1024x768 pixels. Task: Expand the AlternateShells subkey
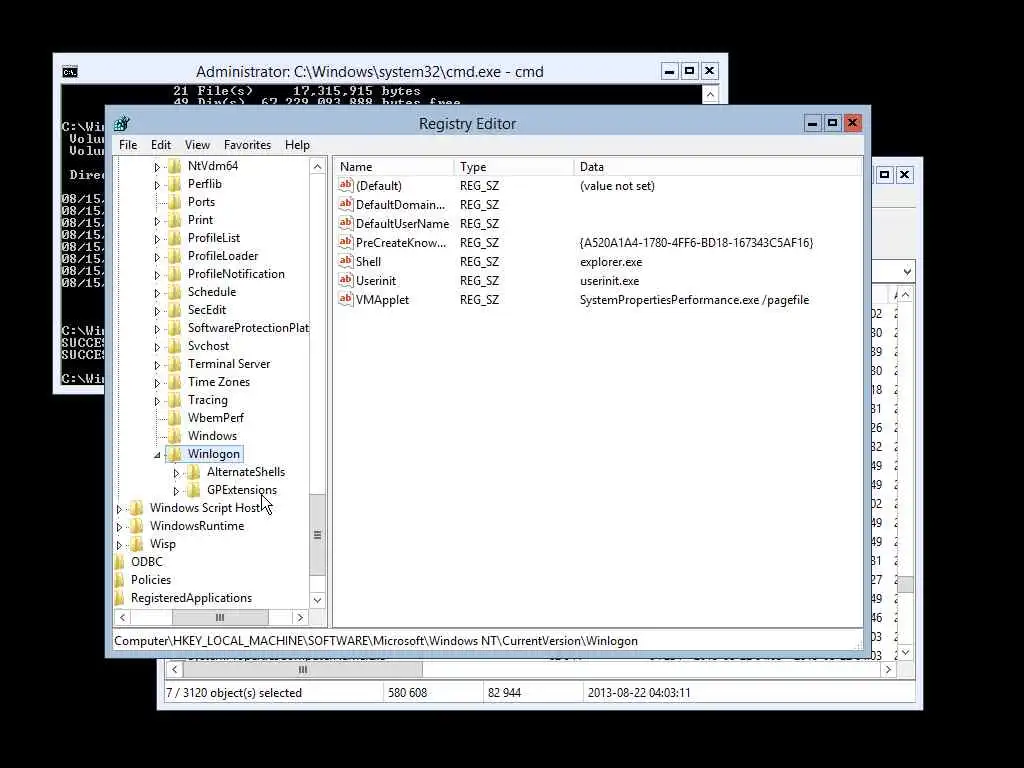pyautogui.click(x=176, y=473)
